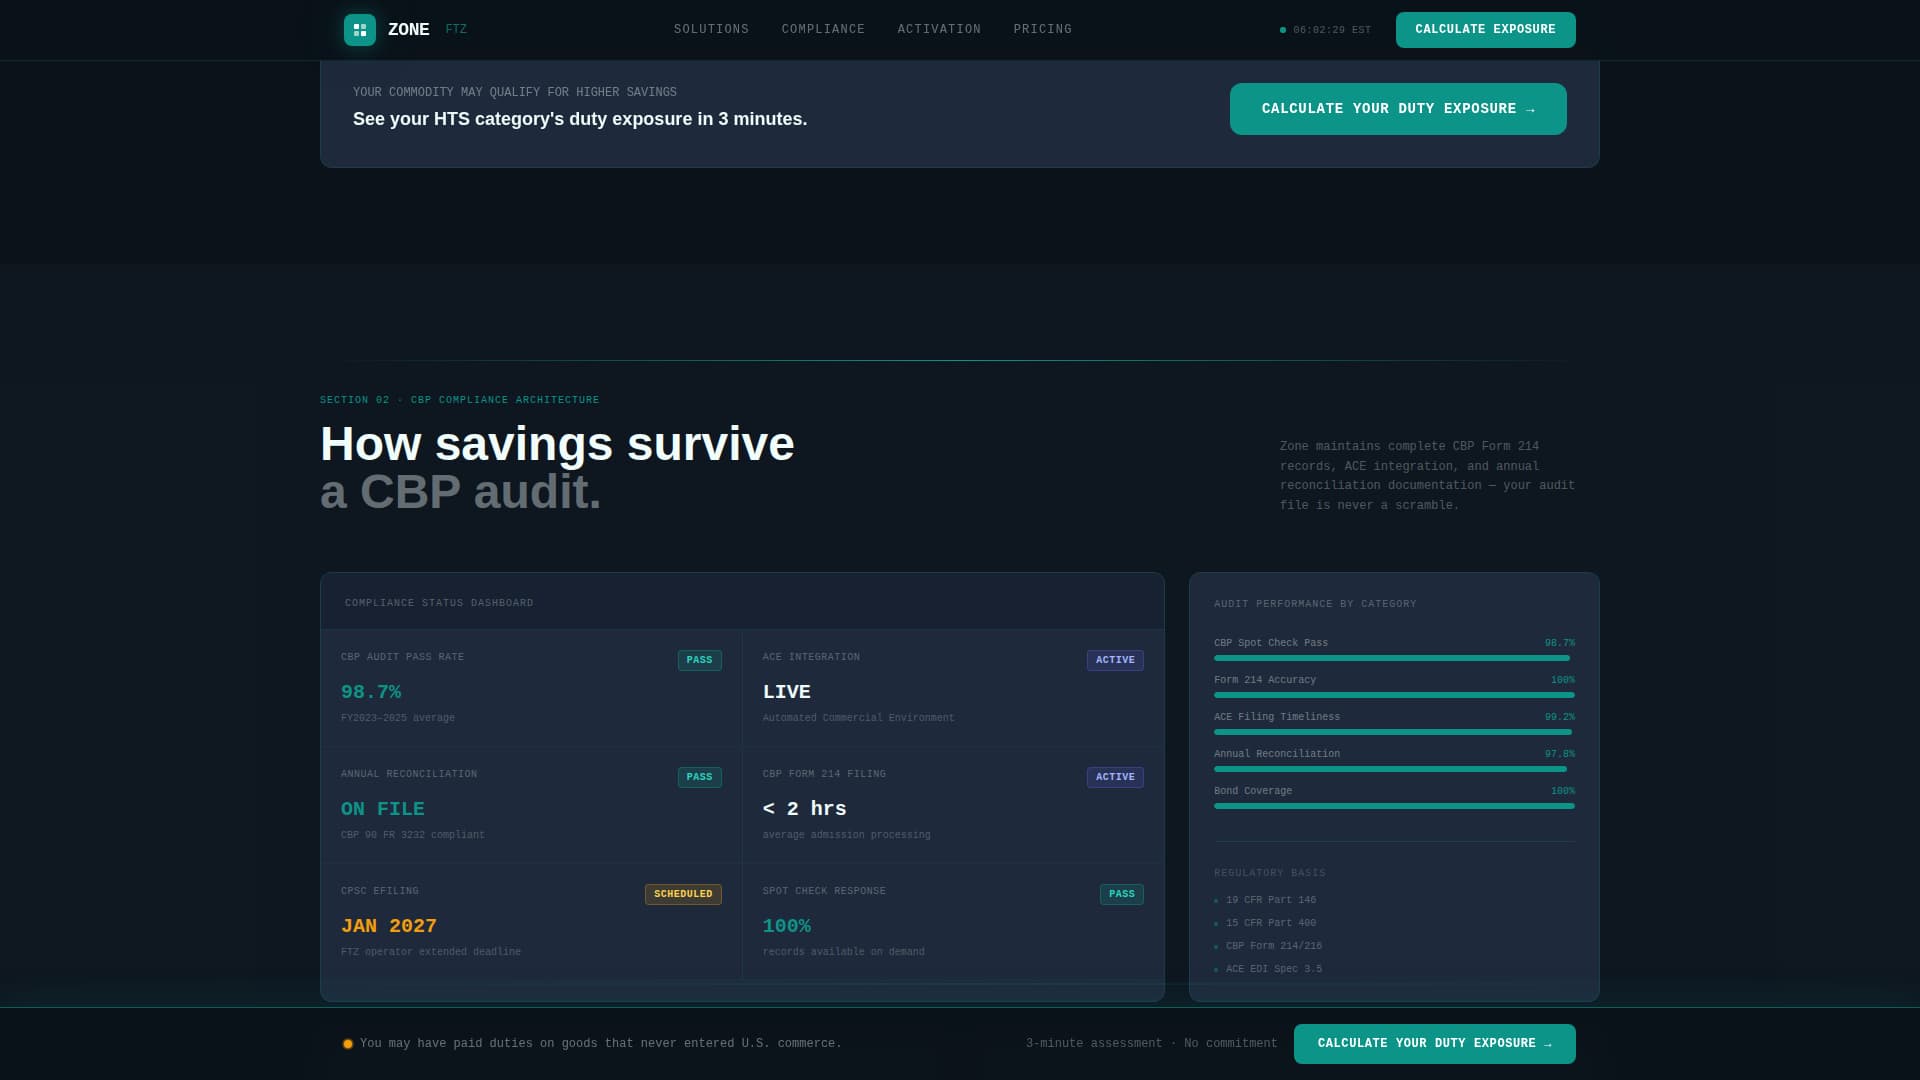Click the FTZ operator extended deadline caption

[x=431, y=953]
